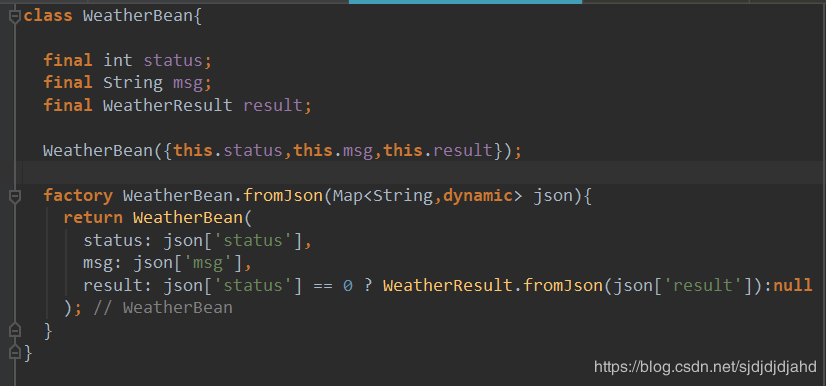Click 'Map<String,' in the factory signature

pyautogui.click(x=387, y=195)
